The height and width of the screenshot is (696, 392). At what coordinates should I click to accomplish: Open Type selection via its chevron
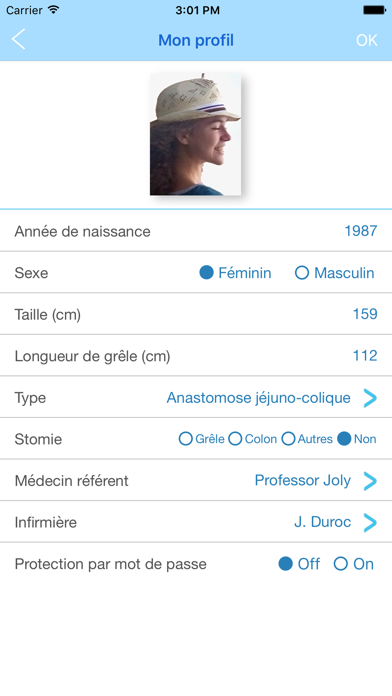click(x=370, y=398)
